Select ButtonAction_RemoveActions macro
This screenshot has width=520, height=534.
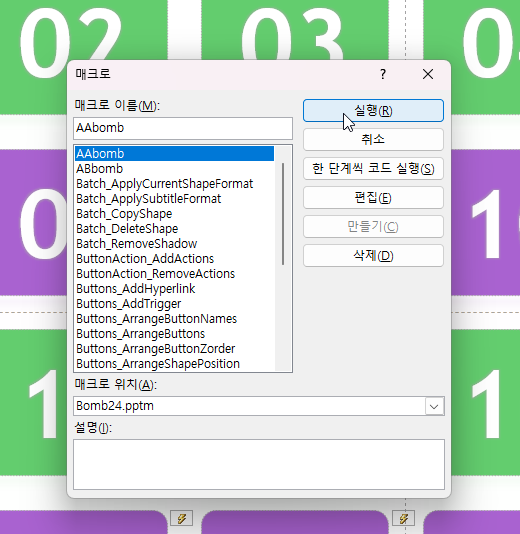[174, 273]
